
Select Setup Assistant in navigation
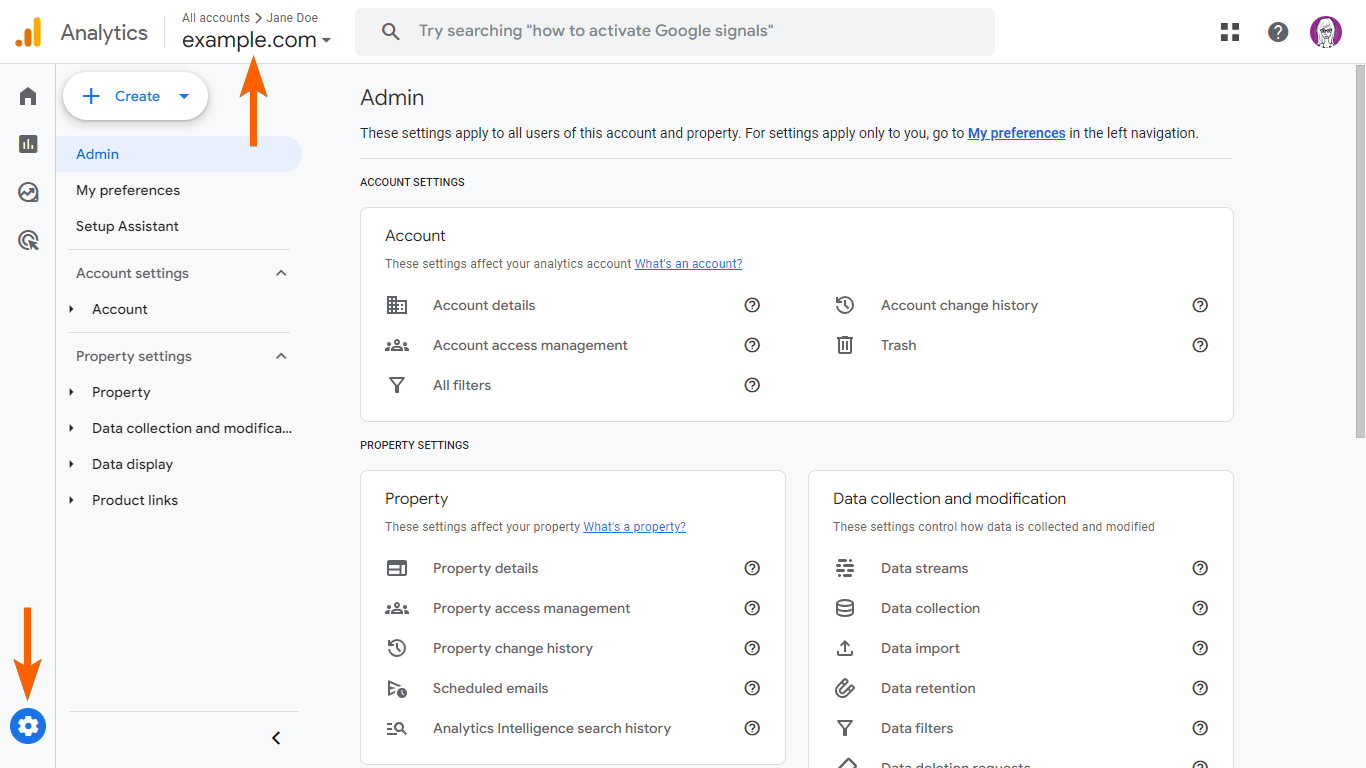click(x=127, y=226)
